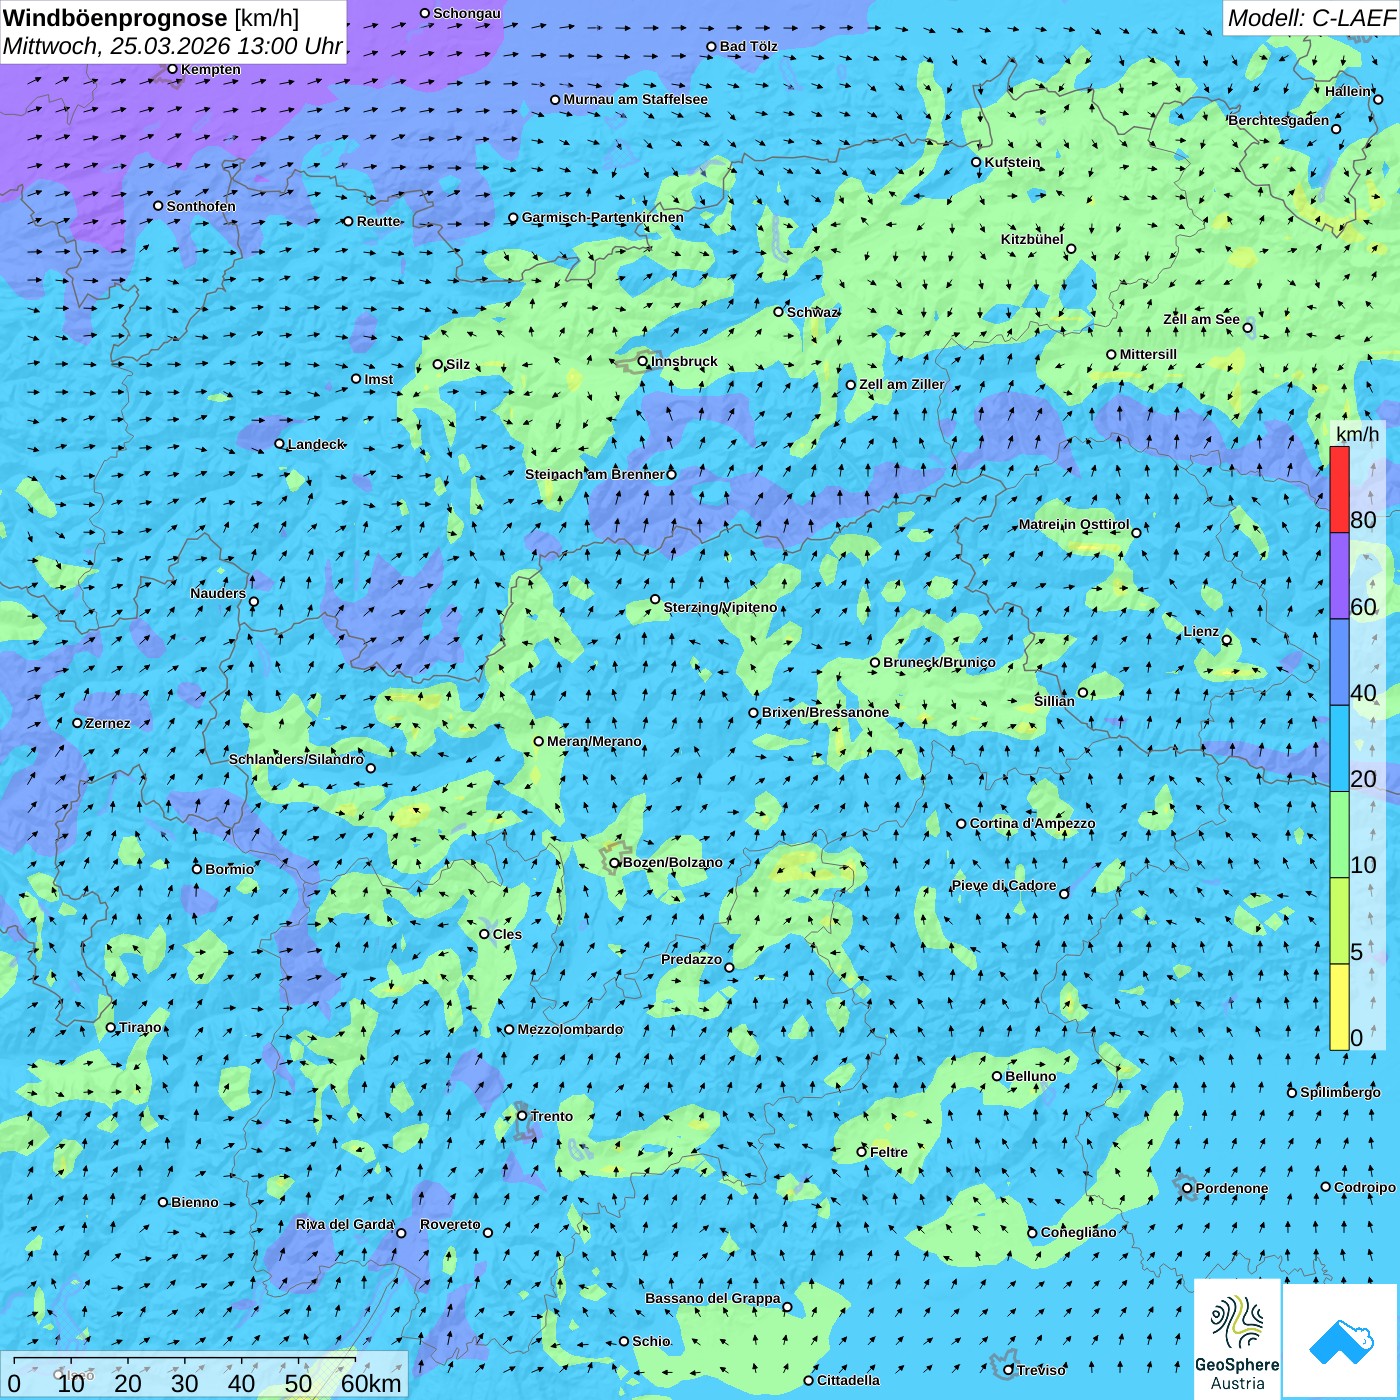Click the date Mittwoch, 25.03.2026 13:00 Uhr
The width and height of the screenshot is (1400, 1400).
click(x=173, y=46)
